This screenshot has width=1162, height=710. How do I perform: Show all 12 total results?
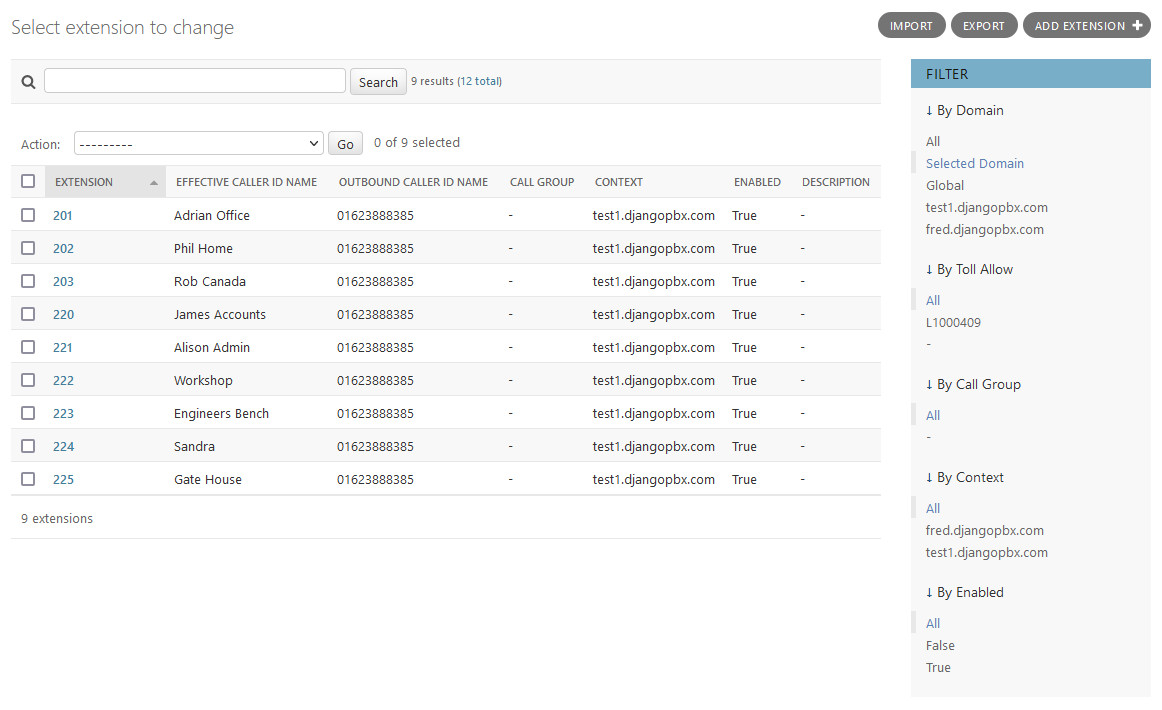click(x=479, y=81)
